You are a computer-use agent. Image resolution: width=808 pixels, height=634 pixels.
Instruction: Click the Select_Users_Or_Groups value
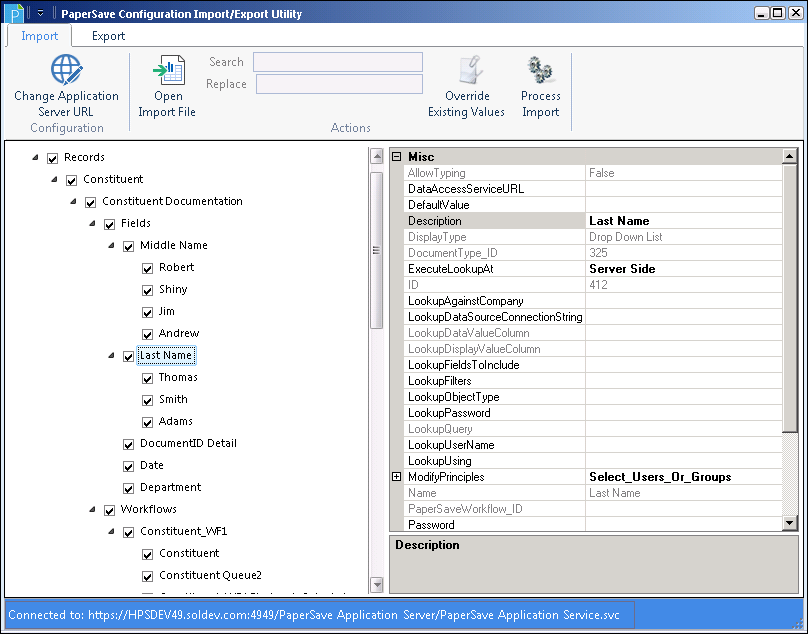pyautogui.click(x=660, y=477)
